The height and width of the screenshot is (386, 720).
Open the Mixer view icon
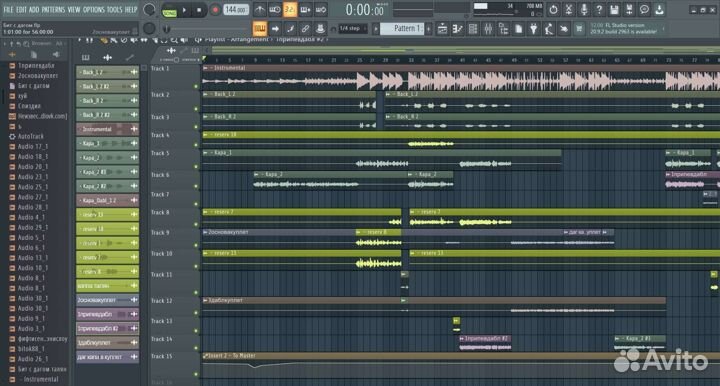pos(488,29)
